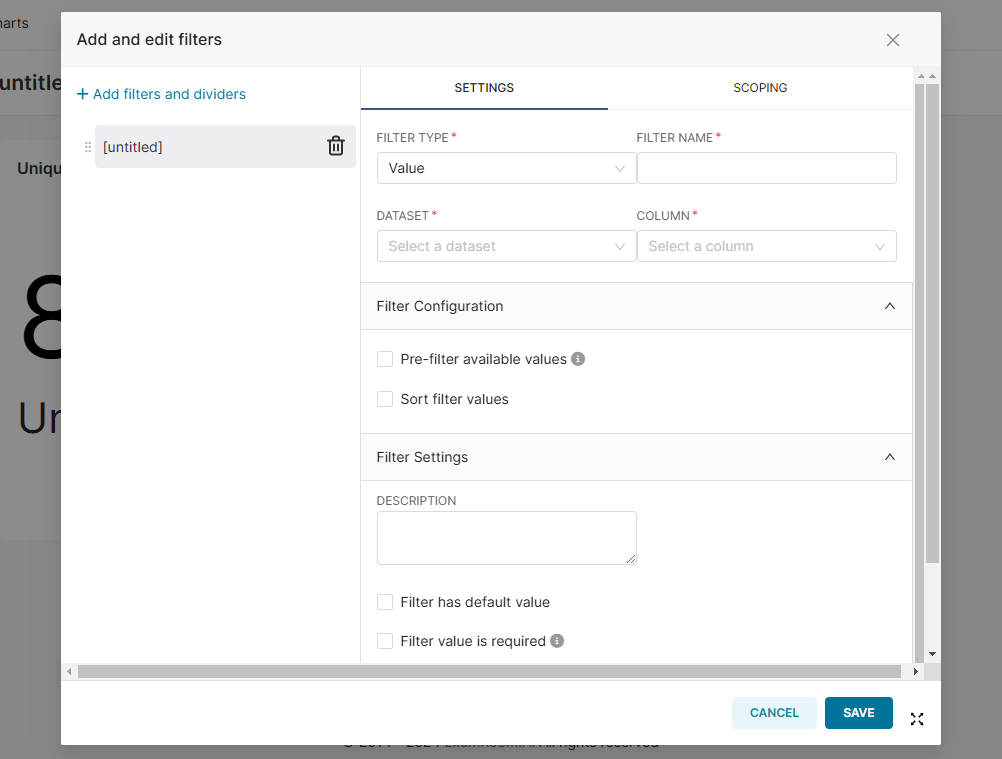The width and height of the screenshot is (1002, 759).
Task: Close the Add and edit filters dialog
Action: 893,40
